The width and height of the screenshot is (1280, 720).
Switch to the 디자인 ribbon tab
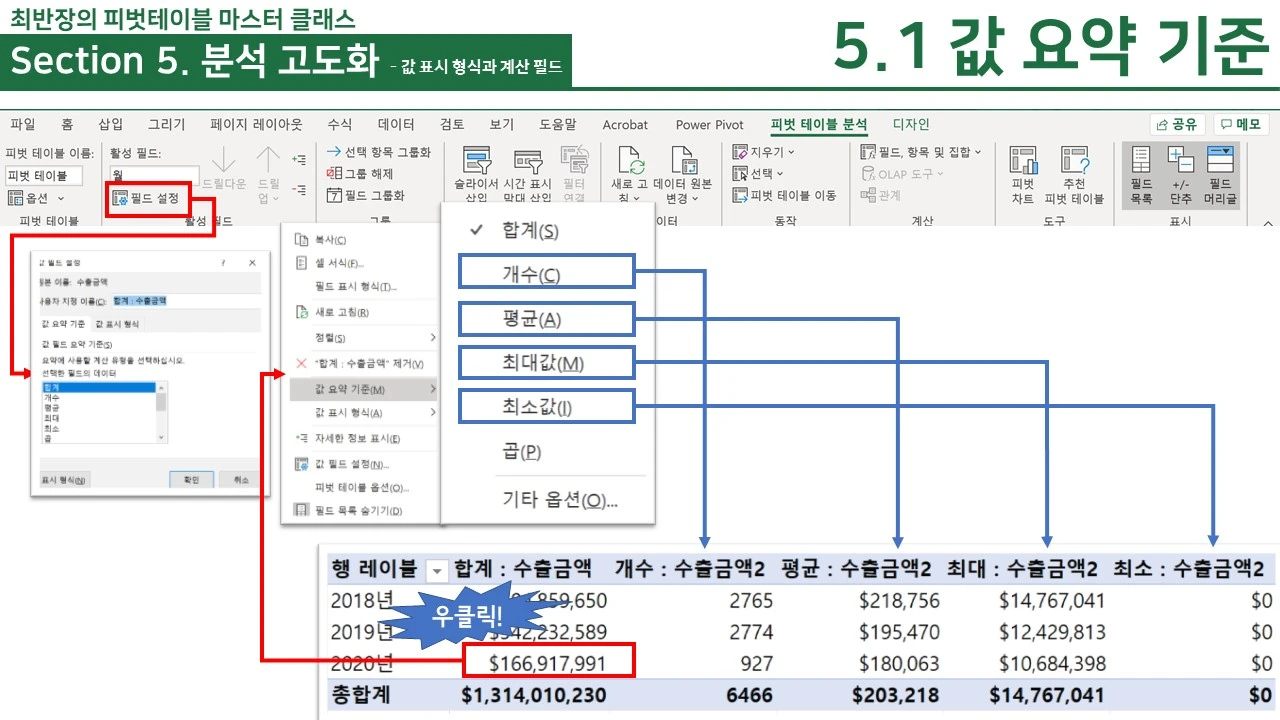coord(910,124)
